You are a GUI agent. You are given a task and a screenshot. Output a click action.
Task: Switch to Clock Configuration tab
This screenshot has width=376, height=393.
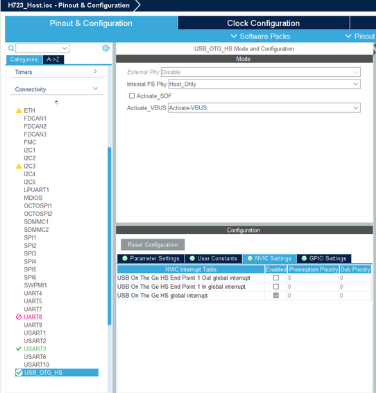(x=263, y=23)
